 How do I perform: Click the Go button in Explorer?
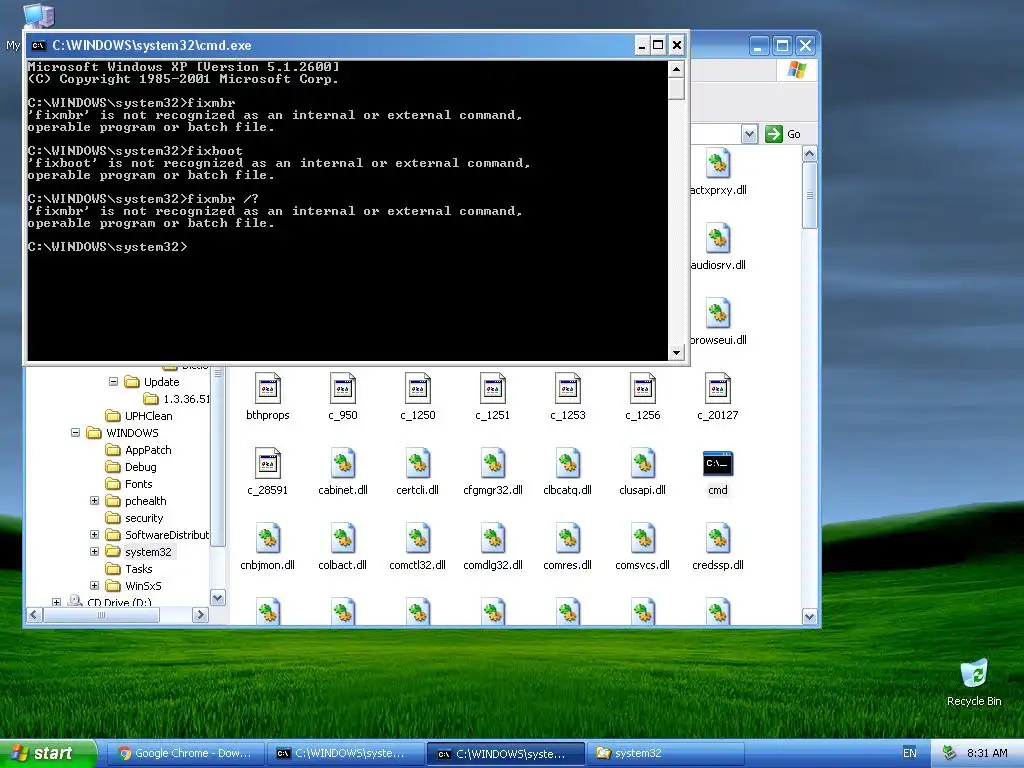784,134
